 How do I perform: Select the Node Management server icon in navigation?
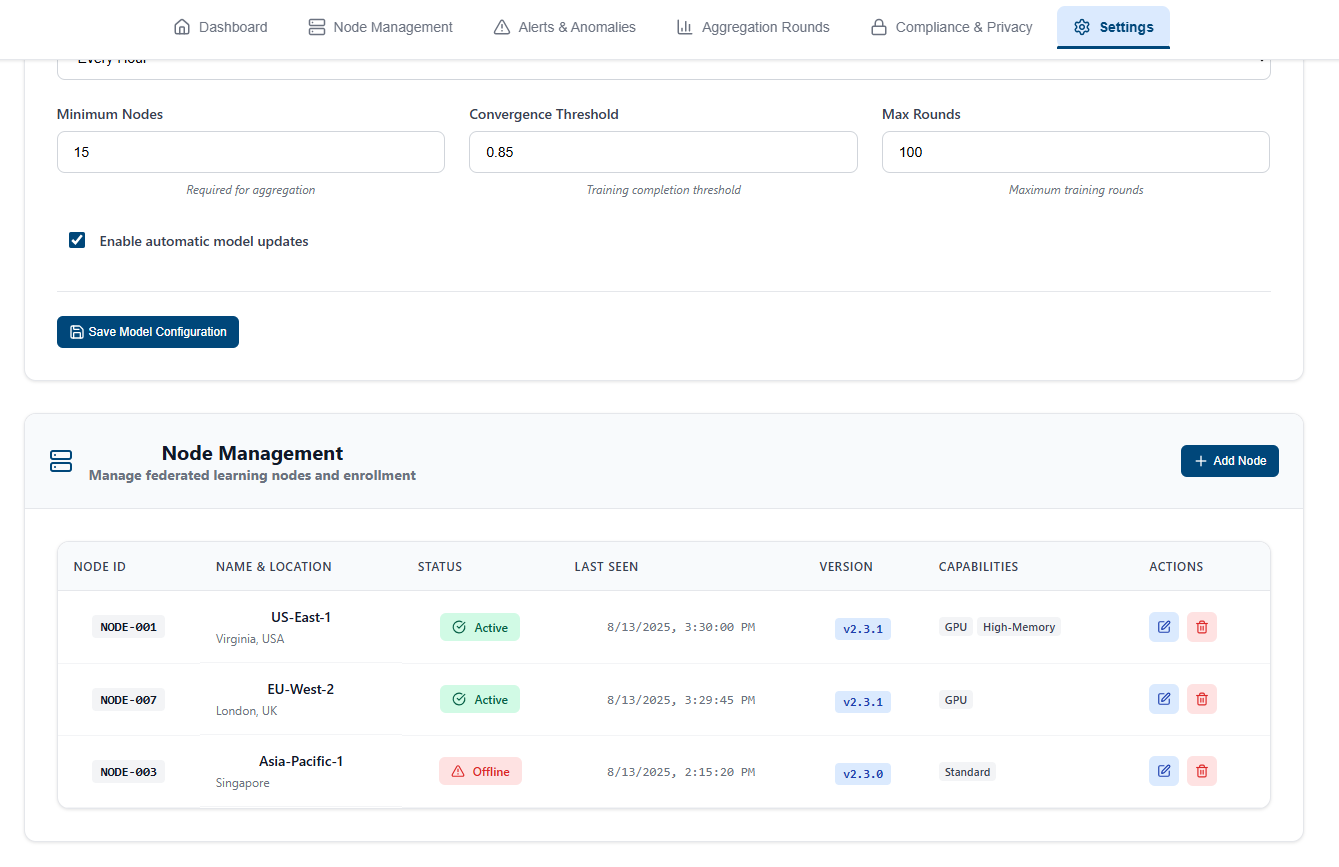(x=316, y=27)
